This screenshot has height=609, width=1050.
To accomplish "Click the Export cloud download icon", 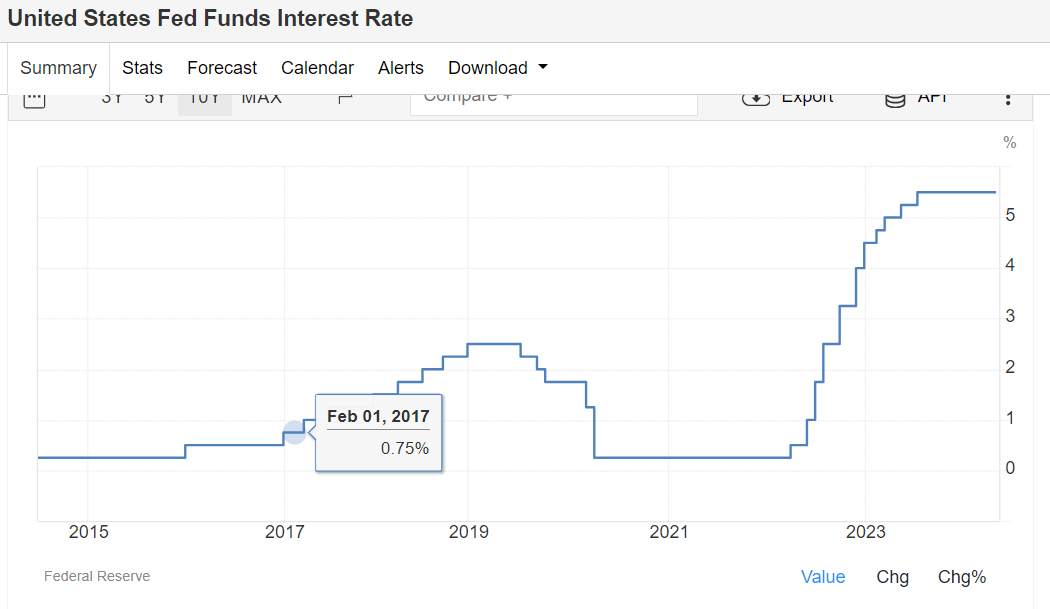I will (756, 99).
